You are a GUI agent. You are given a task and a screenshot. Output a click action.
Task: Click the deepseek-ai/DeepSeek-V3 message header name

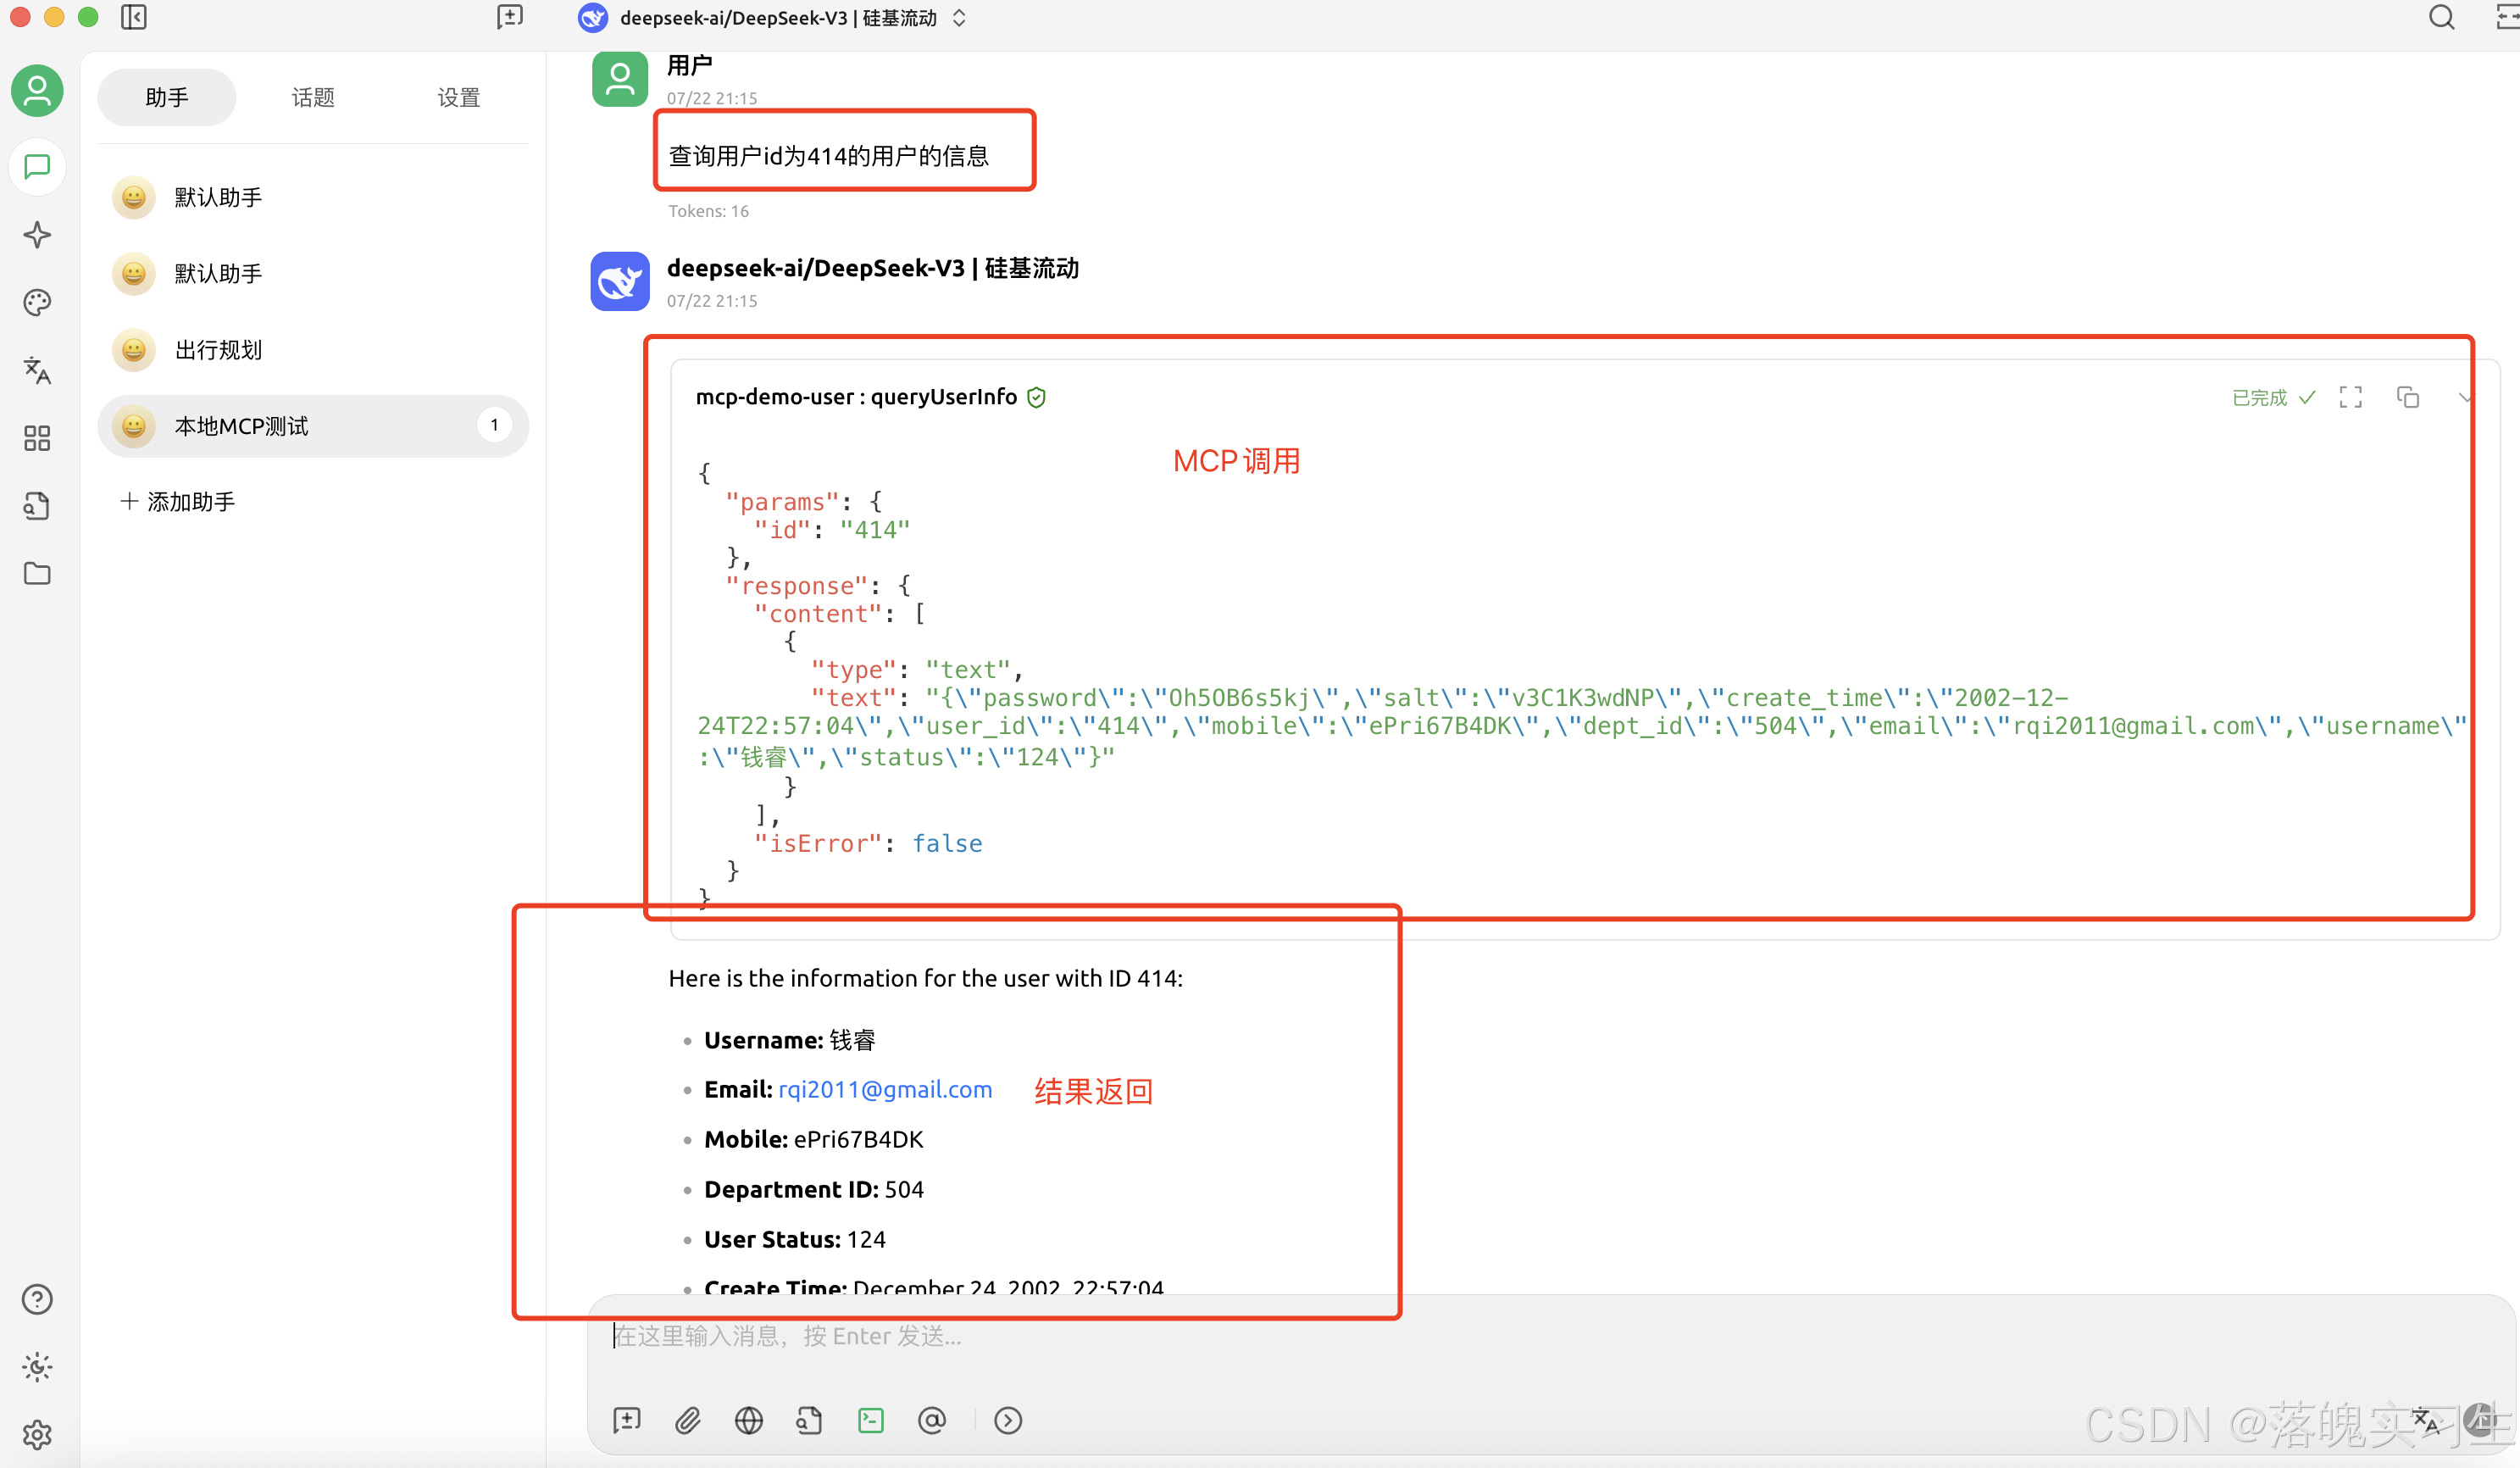(873, 268)
